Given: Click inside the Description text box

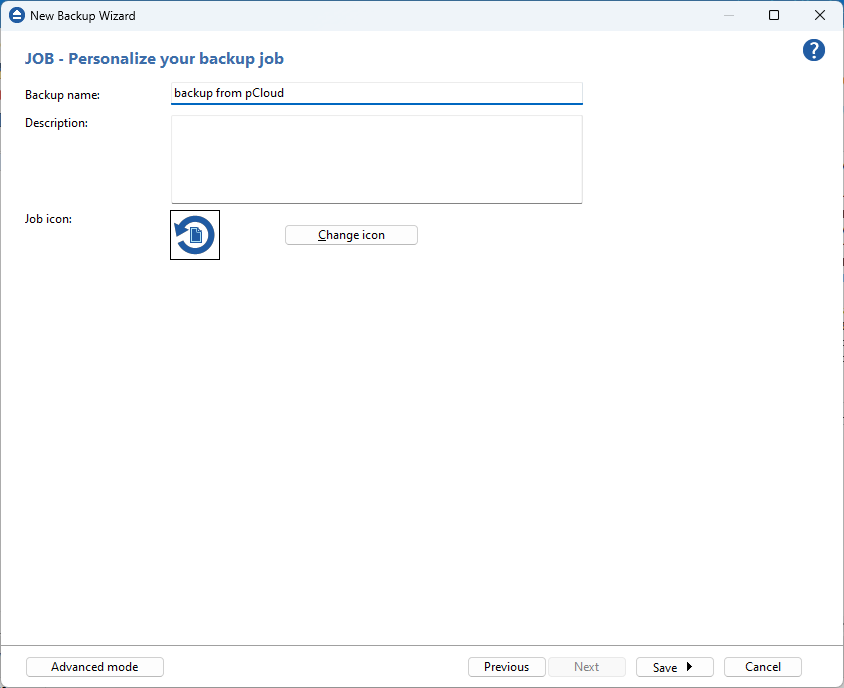Looking at the screenshot, I should (x=376, y=159).
